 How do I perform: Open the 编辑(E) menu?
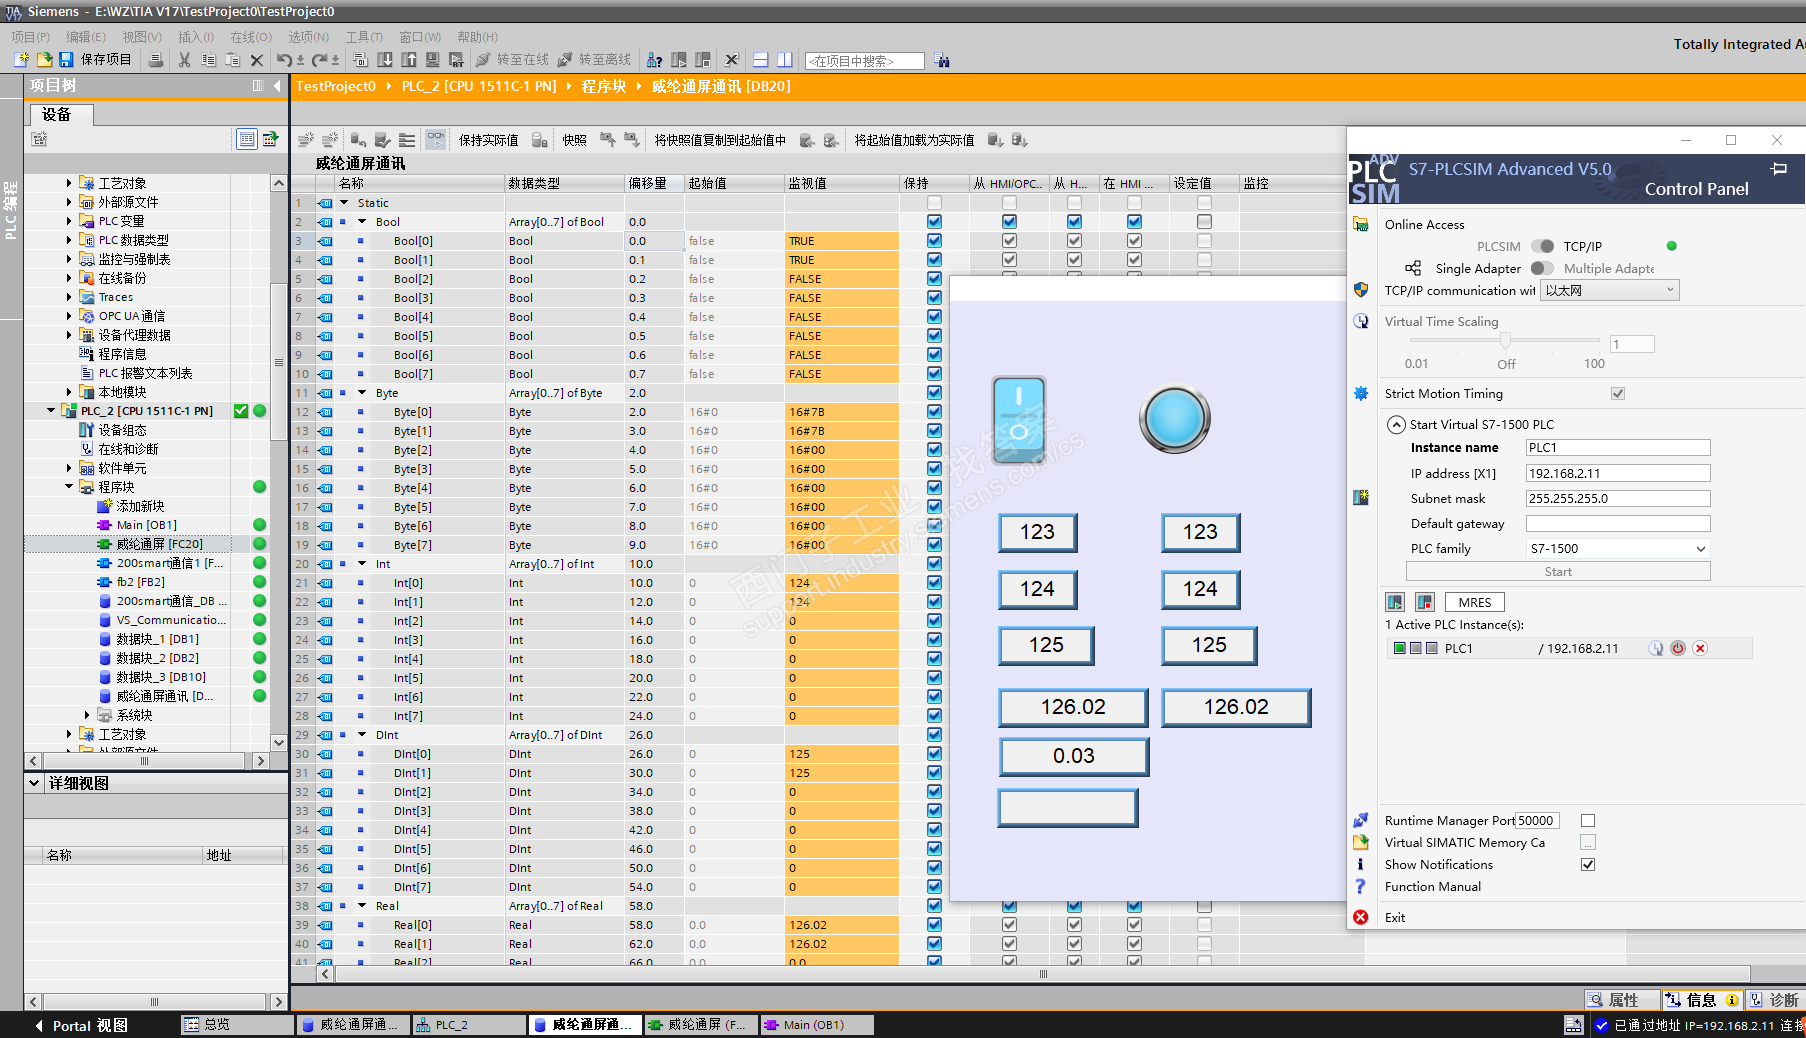click(x=86, y=37)
